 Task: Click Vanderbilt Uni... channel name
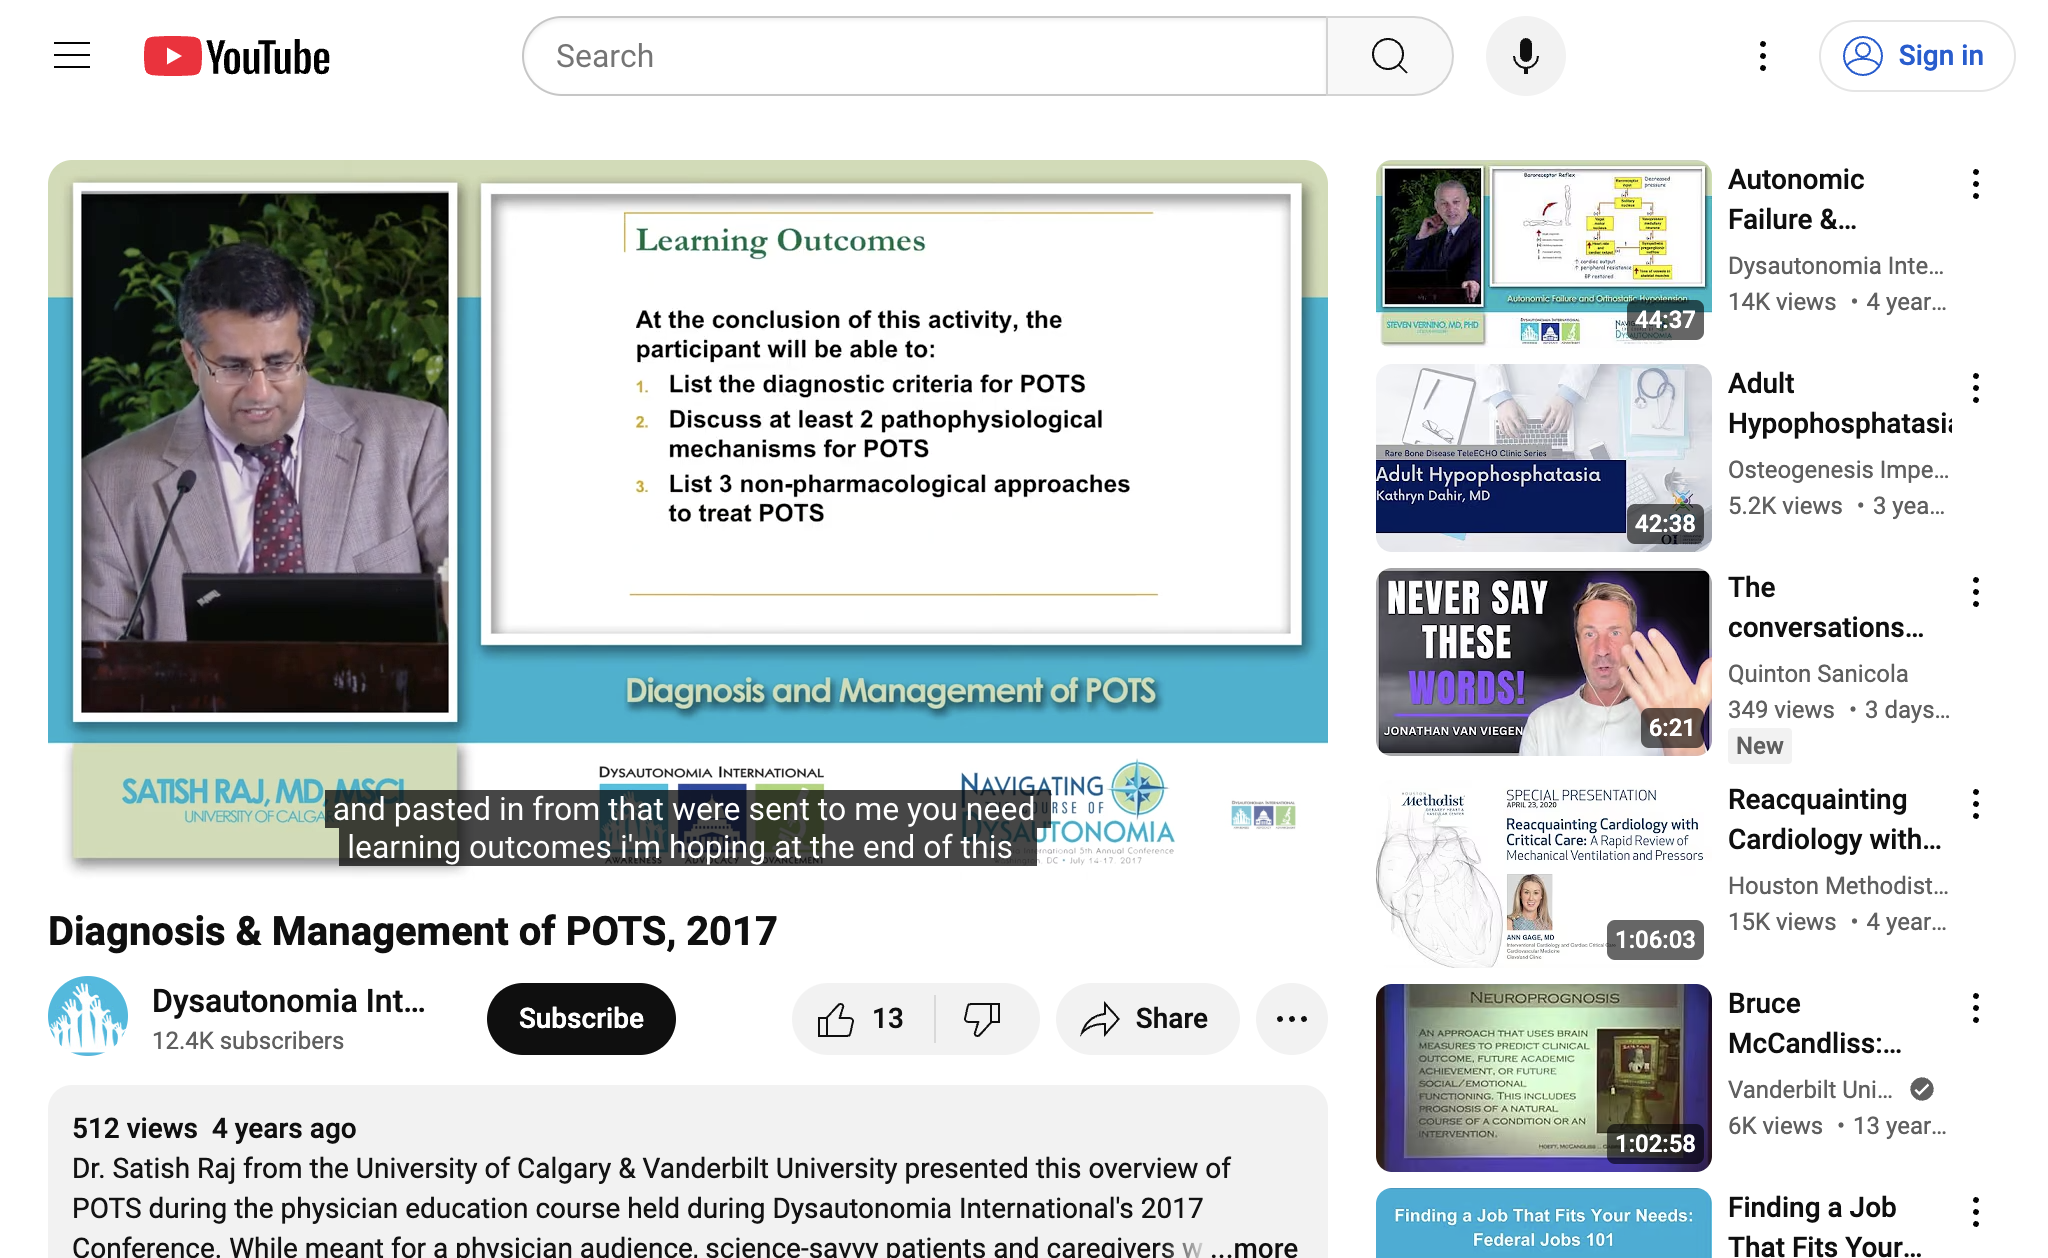tap(1810, 1090)
